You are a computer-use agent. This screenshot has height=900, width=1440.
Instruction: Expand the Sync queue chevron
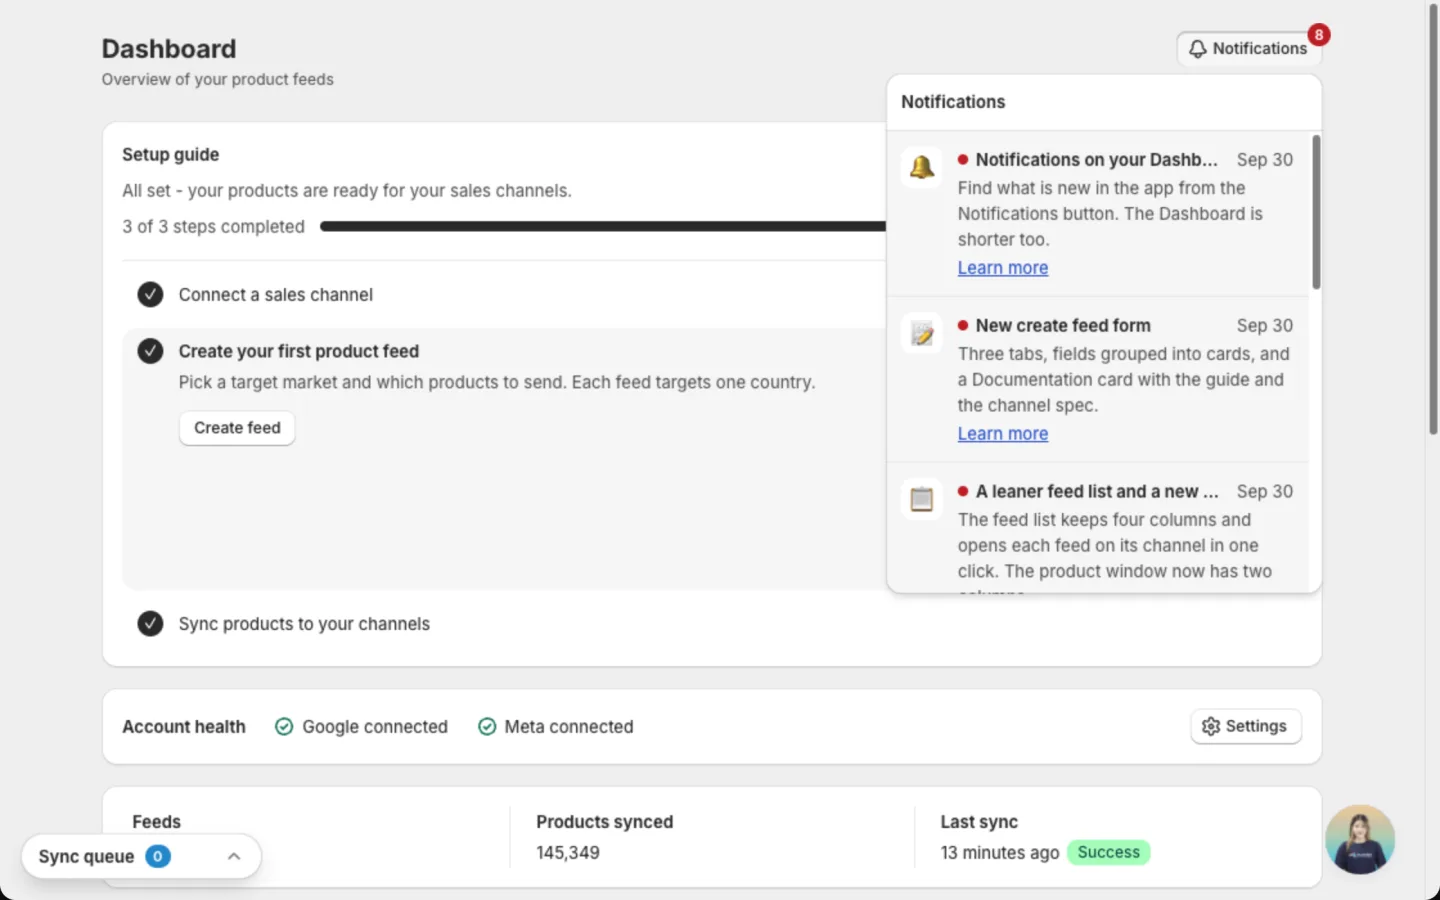tap(234, 857)
